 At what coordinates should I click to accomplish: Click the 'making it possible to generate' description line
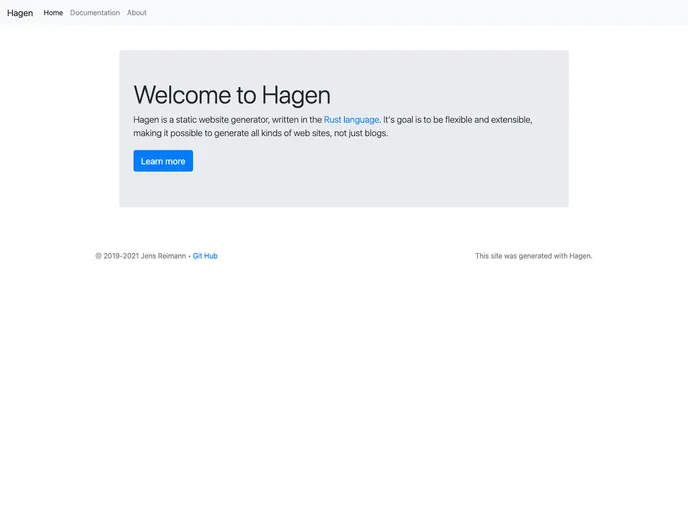tap(261, 133)
